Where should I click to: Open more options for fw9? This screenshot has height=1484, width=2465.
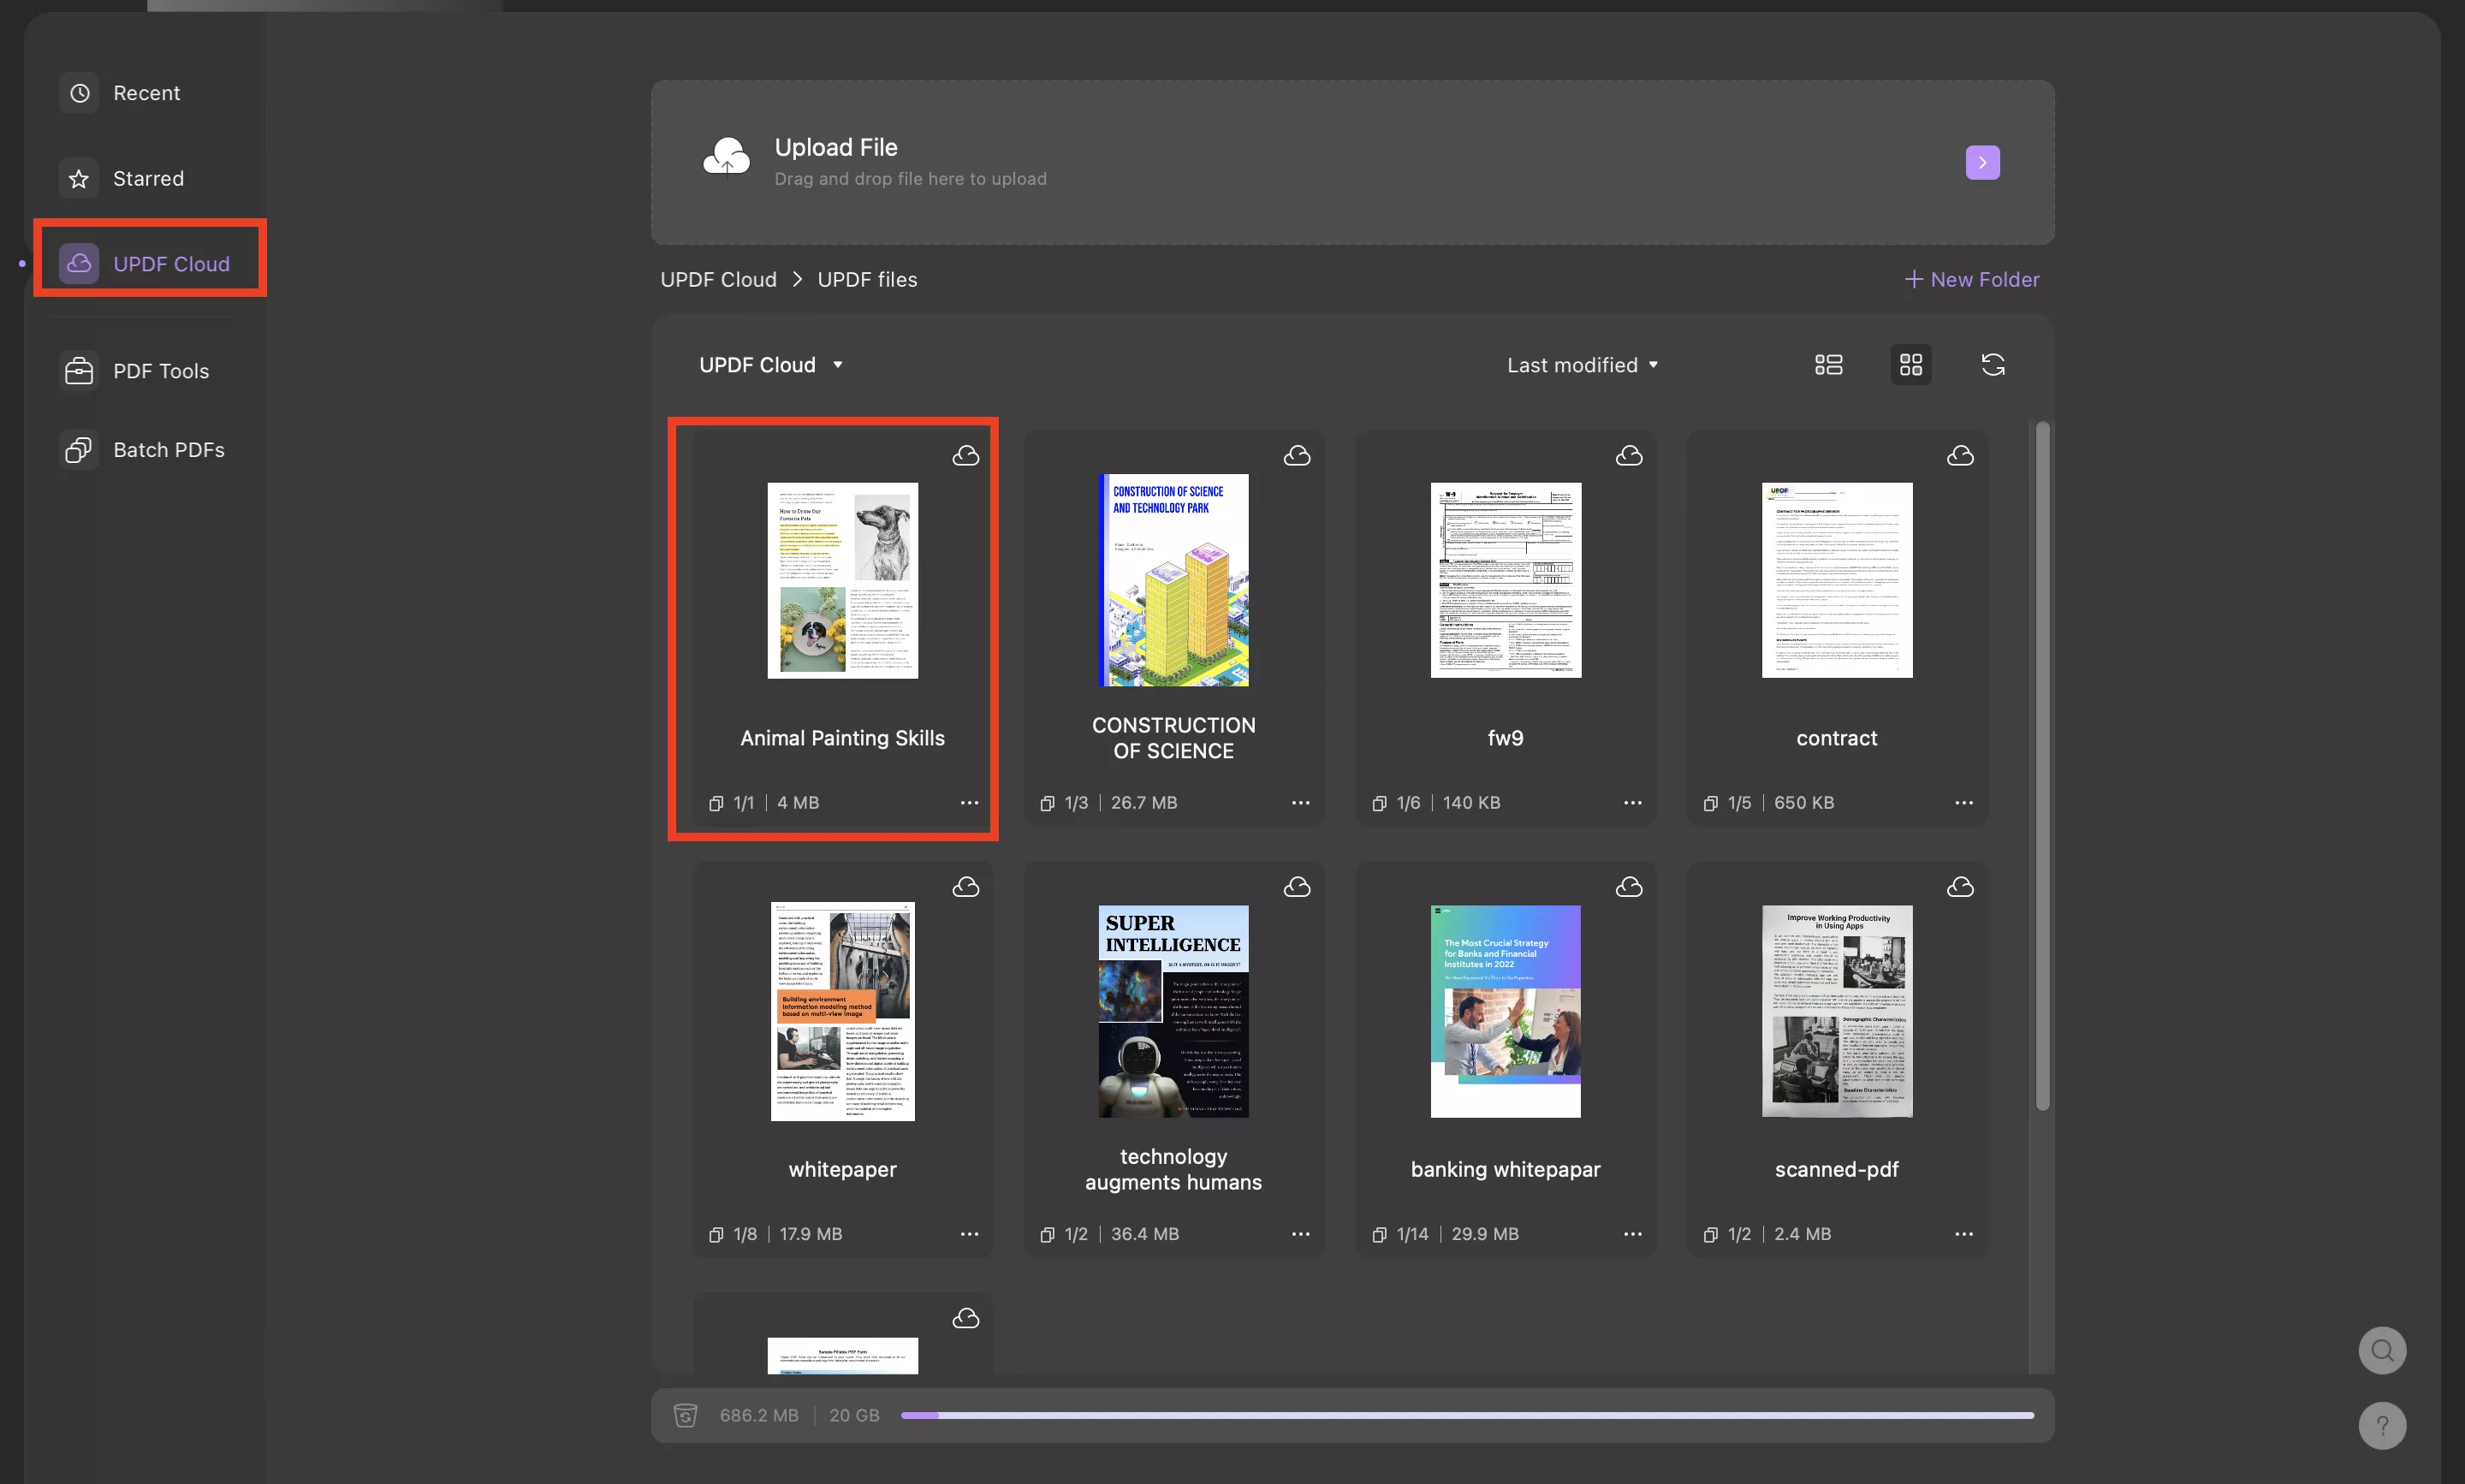(1632, 803)
